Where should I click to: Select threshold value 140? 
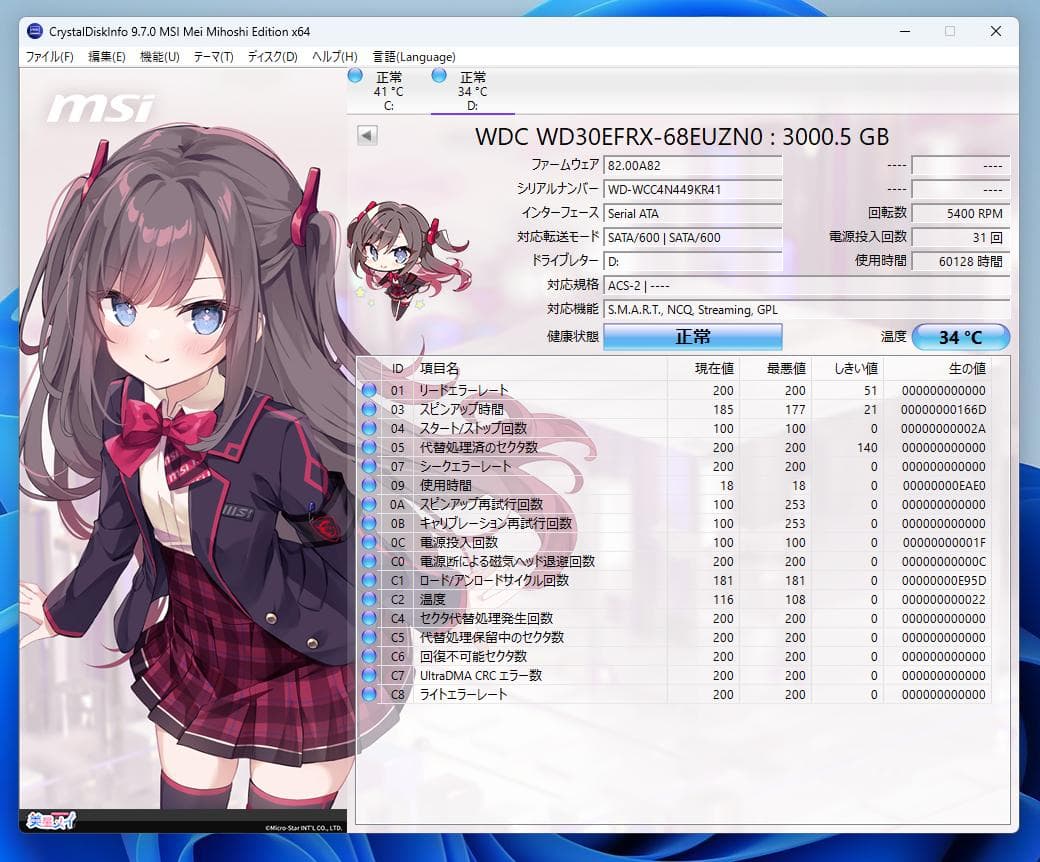click(867, 448)
